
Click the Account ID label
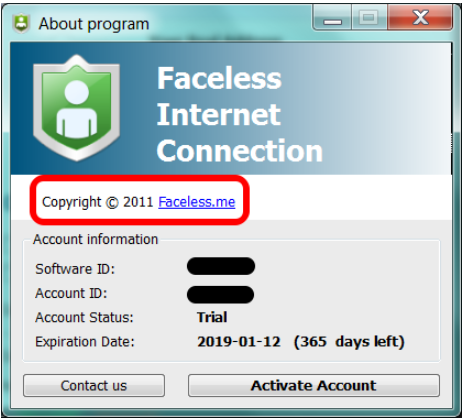[x=71, y=293]
